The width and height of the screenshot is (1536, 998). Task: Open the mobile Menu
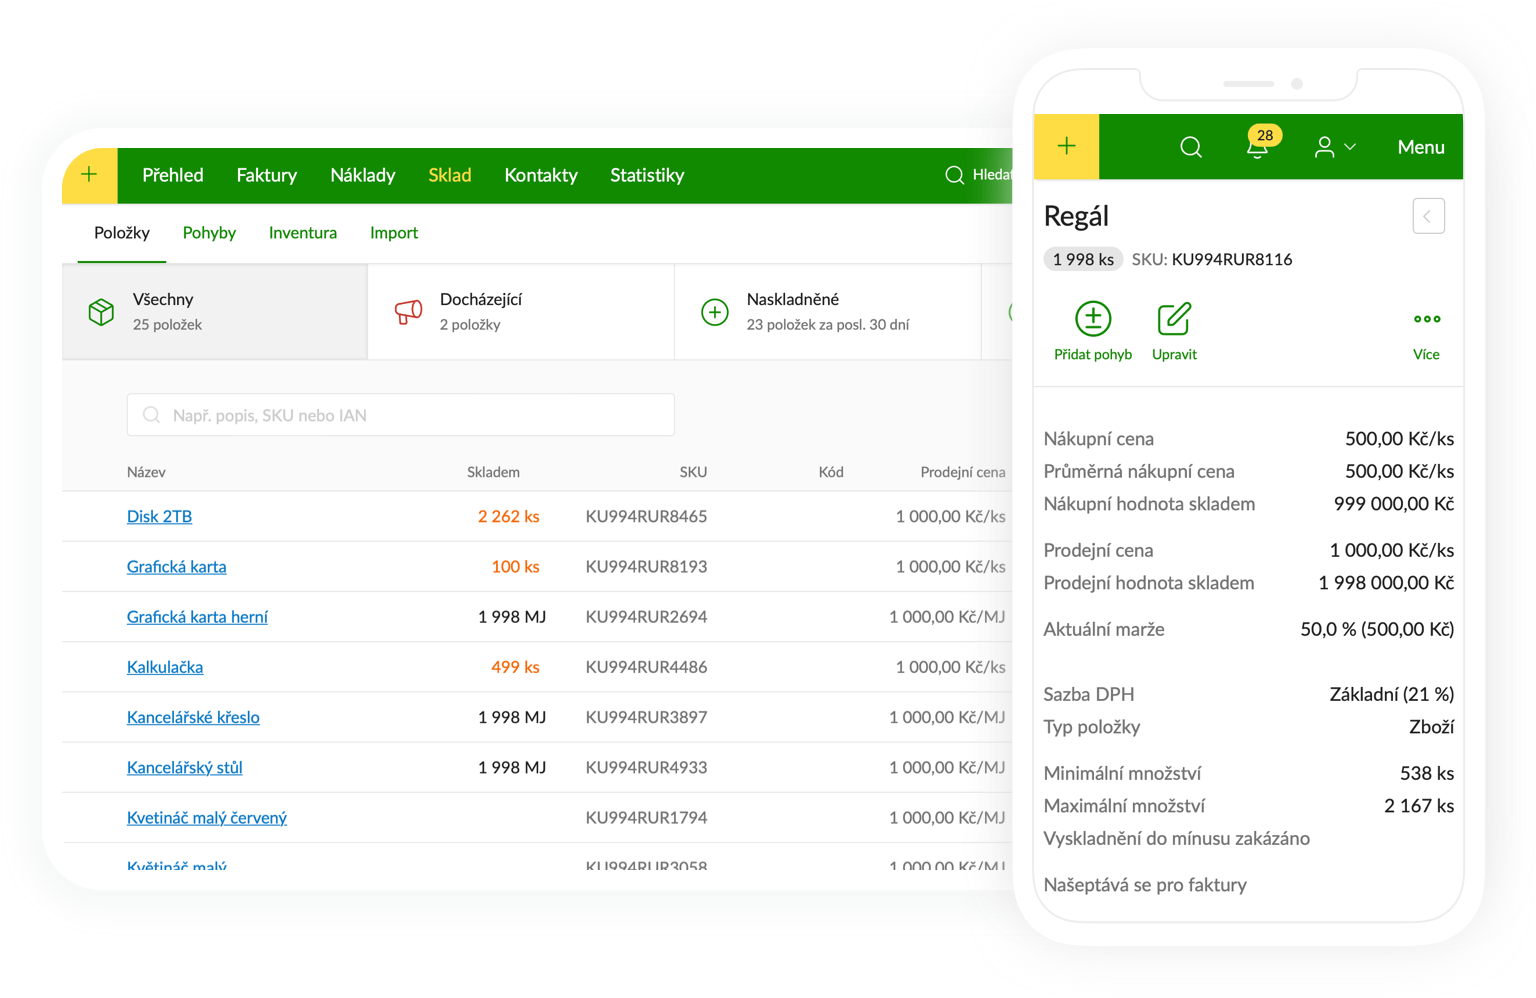click(x=1420, y=147)
